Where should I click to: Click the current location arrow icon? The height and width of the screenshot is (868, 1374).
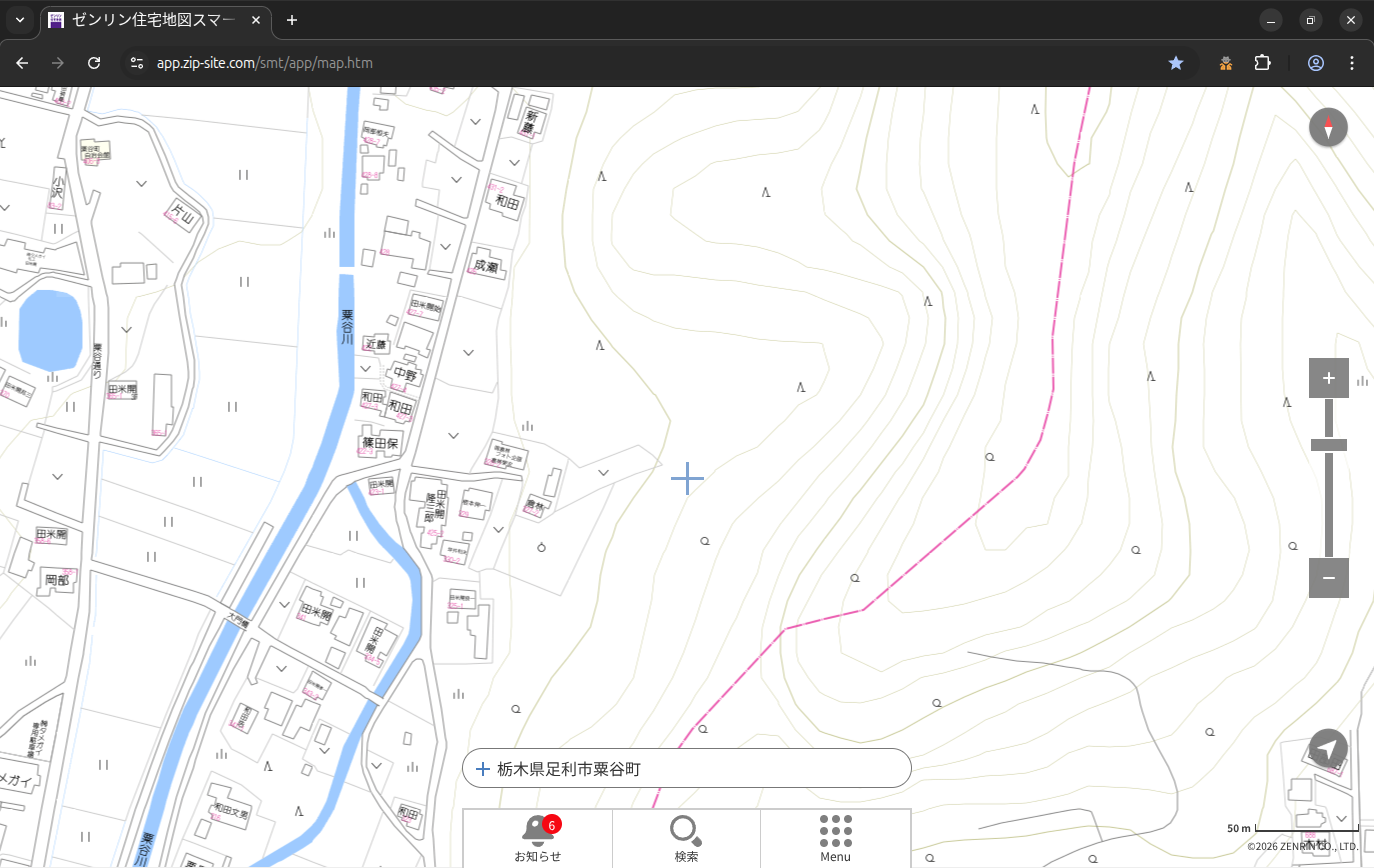tap(1328, 748)
